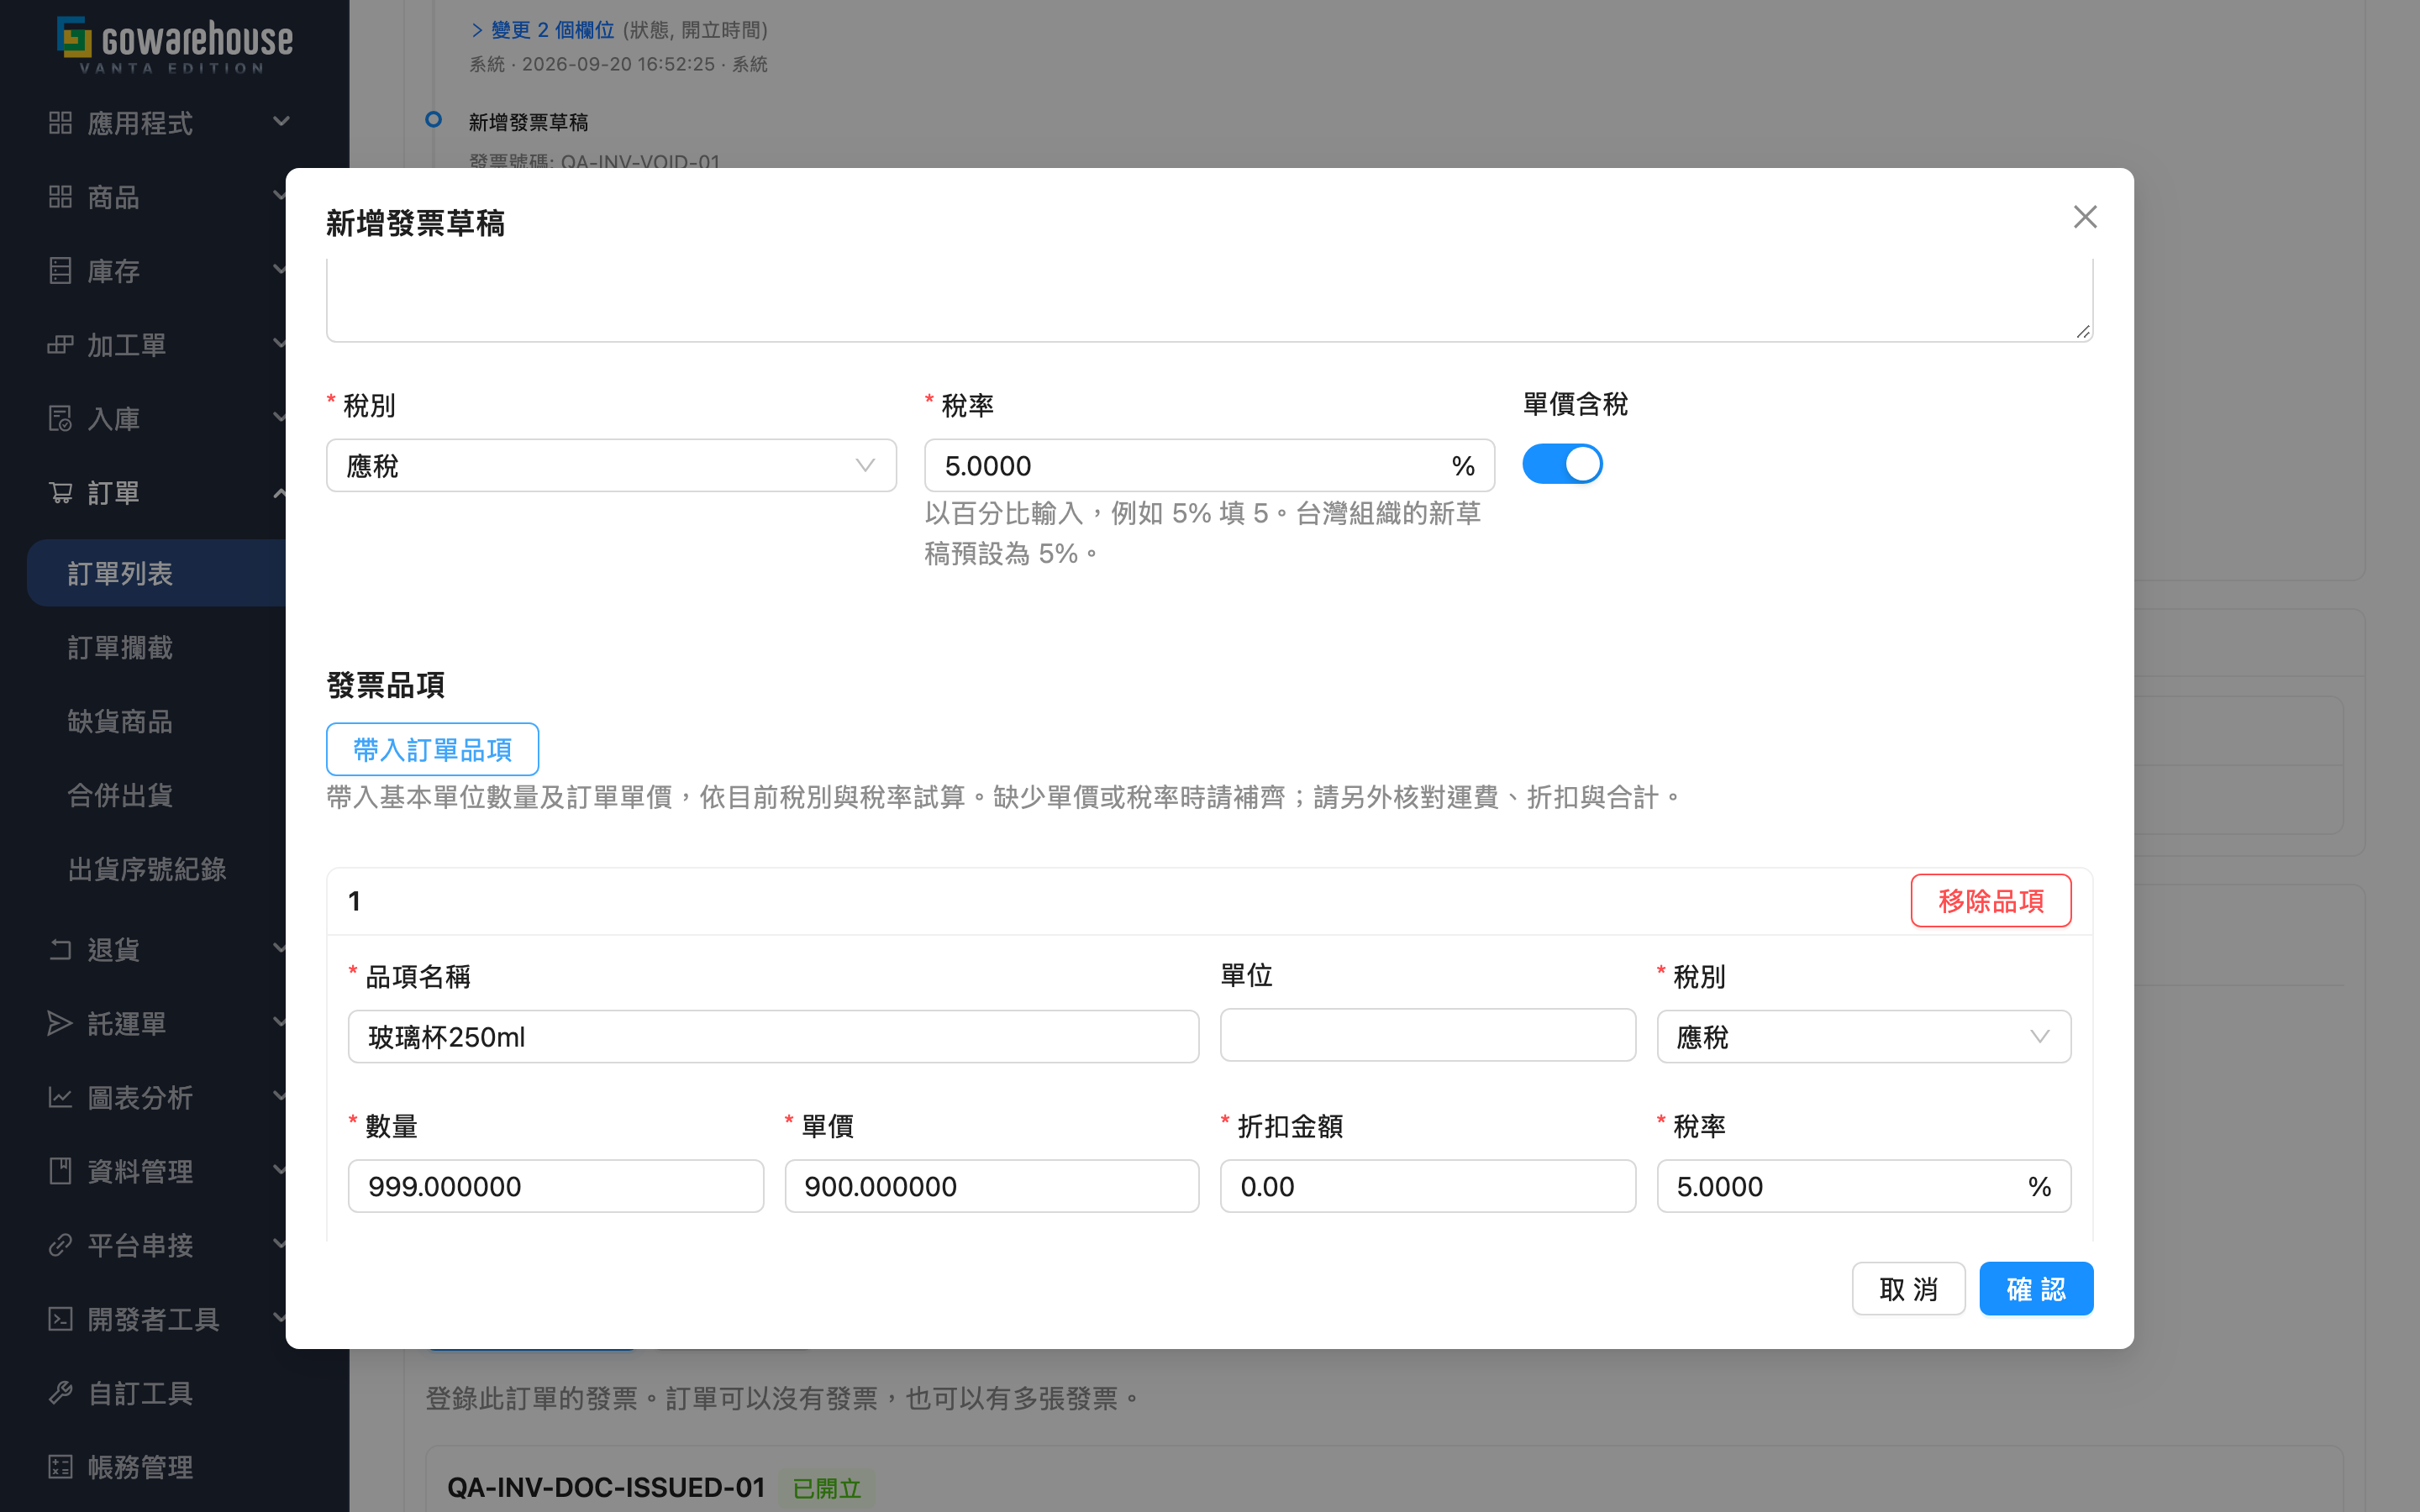2420x1512 pixels.
Task: Click the 加工單 sidebar icon
Action: [x=60, y=344]
